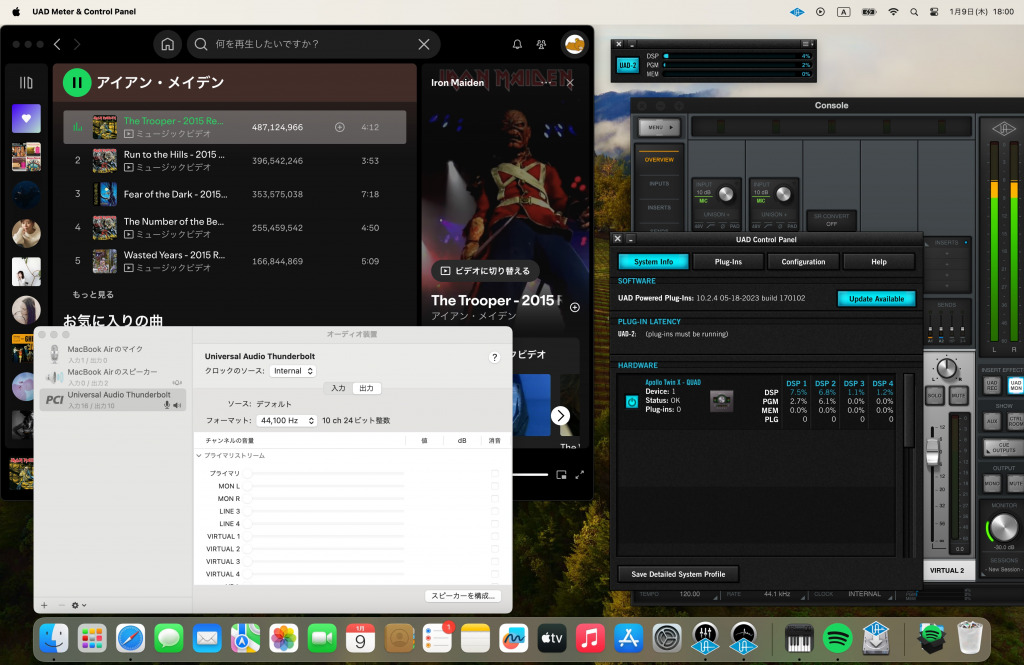Pause playback with the green artist button
Viewport: 1024px width, 665px height.
77,83
